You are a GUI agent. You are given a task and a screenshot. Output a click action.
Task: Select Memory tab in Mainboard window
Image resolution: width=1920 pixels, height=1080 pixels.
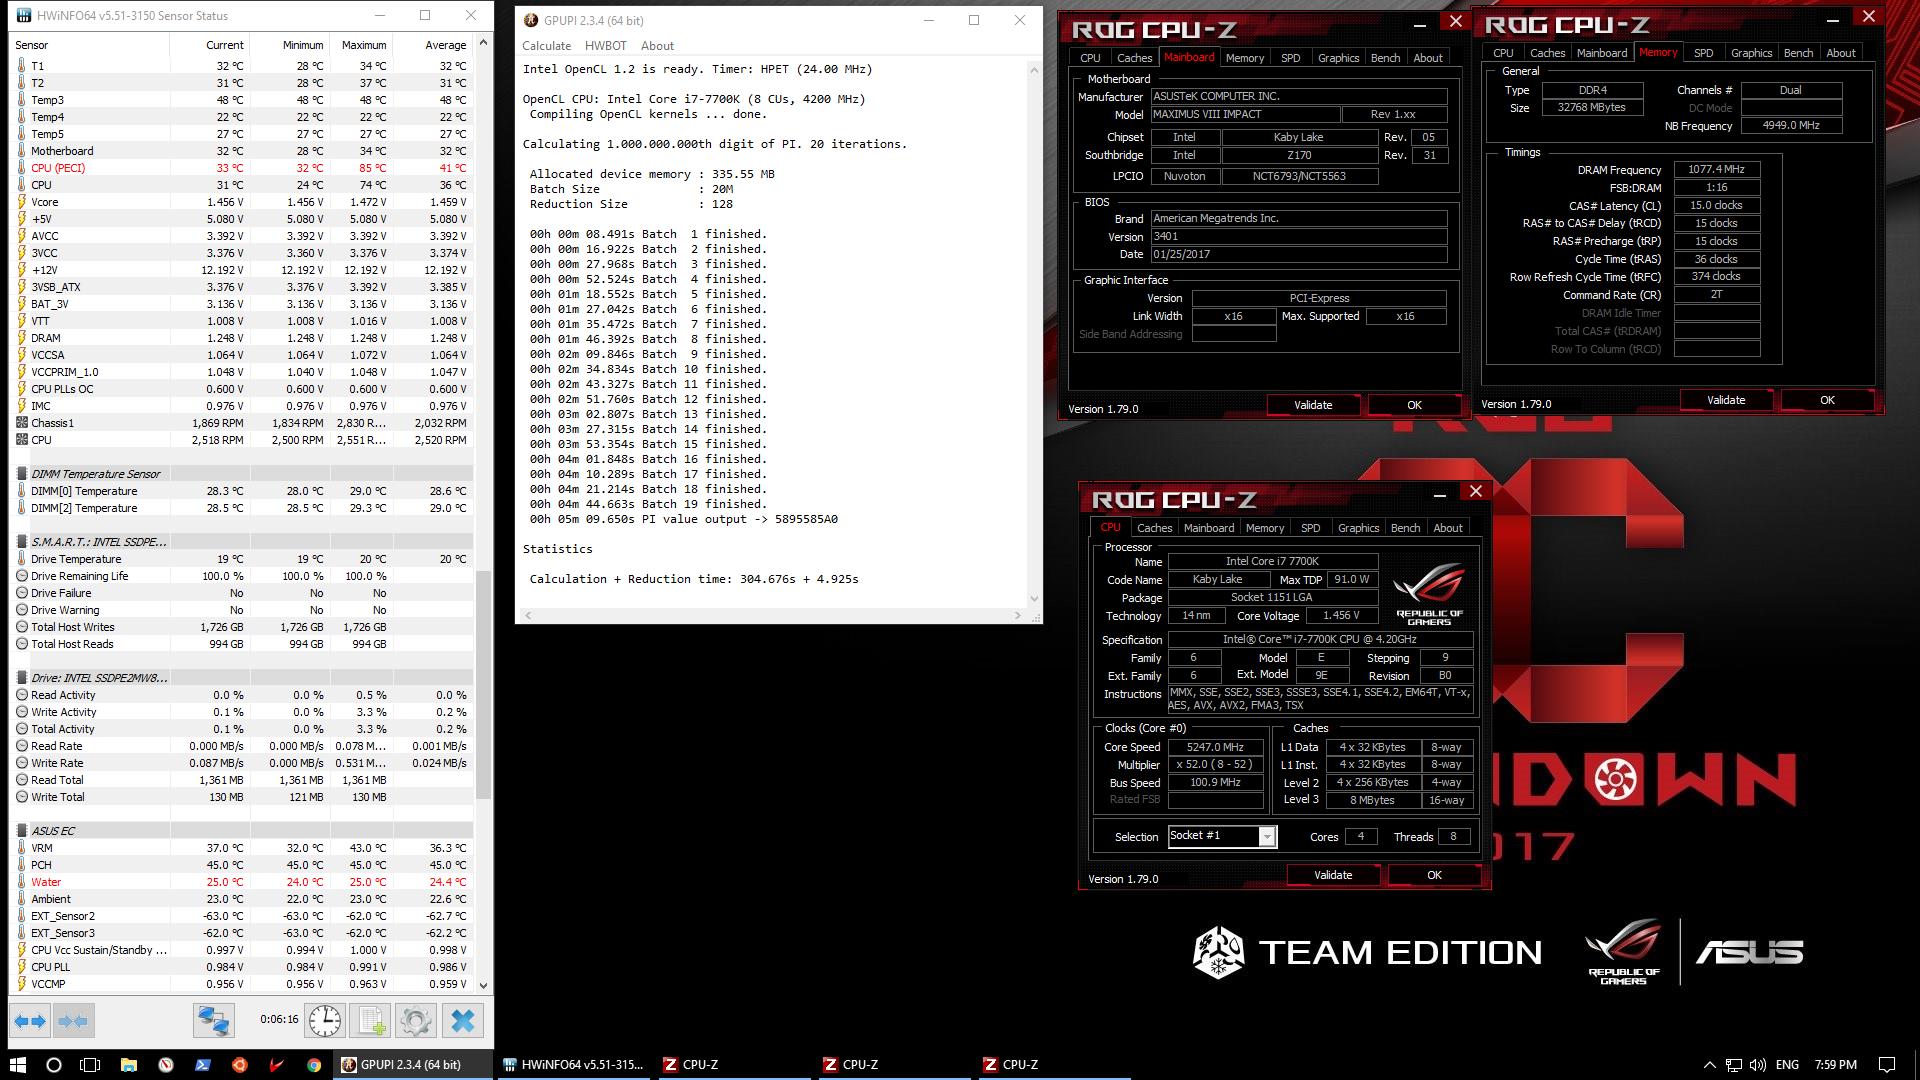[x=1245, y=58]
